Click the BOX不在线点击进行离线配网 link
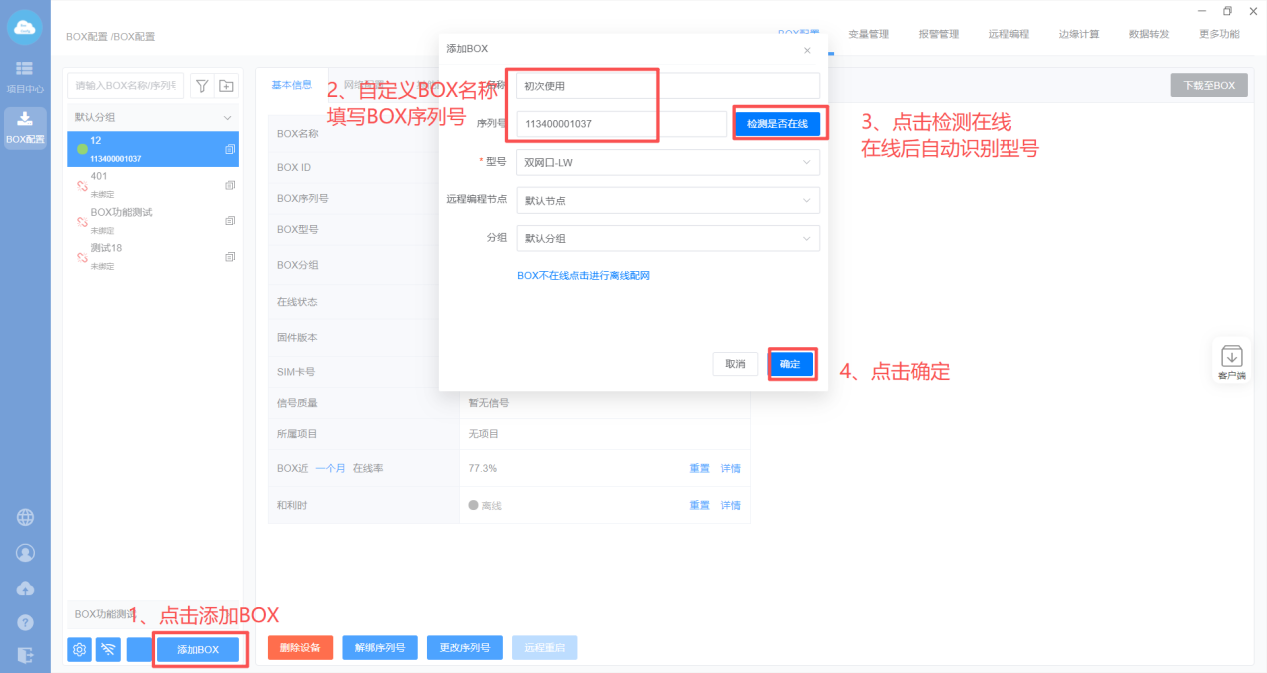The width and height of the screenshot is (1267, 673). coord(583,275)
